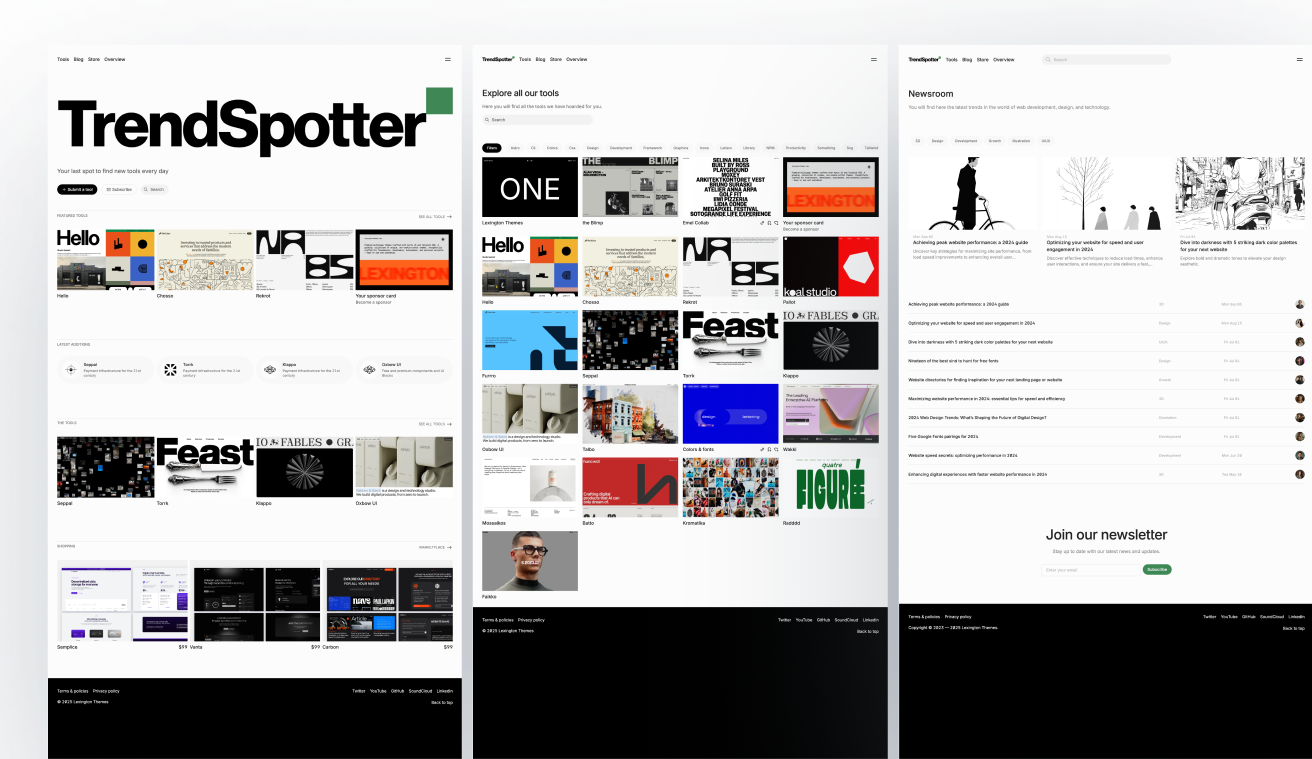
Task: Click the magnifier icon in the Newsroom search bar
Action: coord(1049,60)
